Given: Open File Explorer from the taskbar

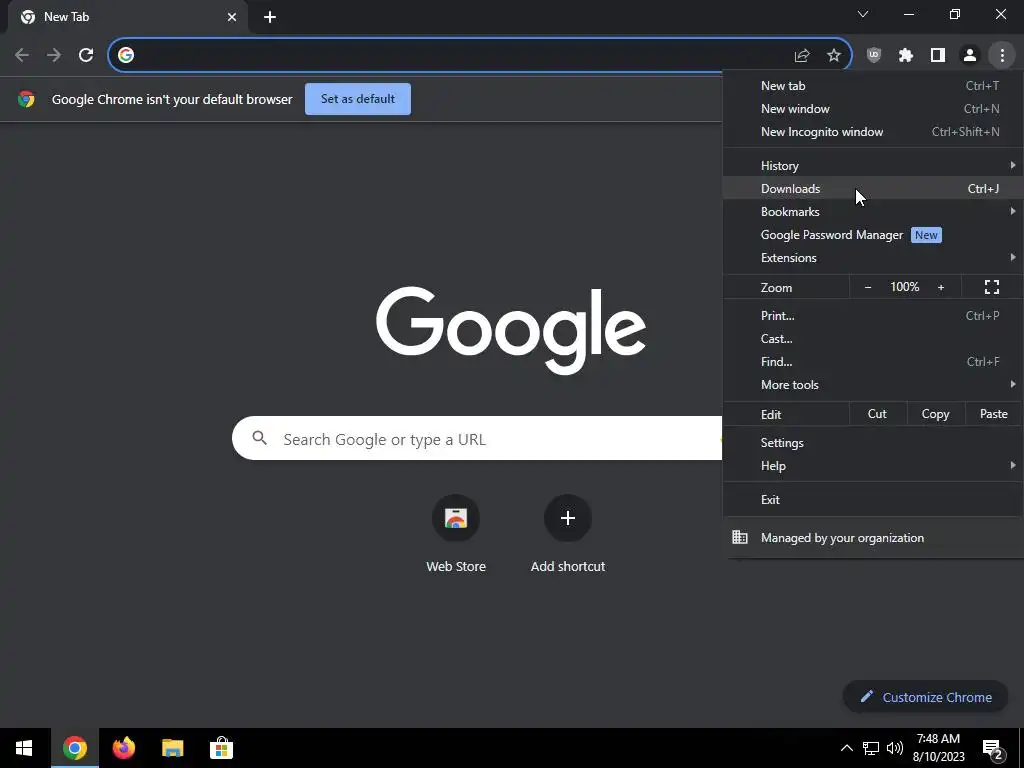Looking at the screenshot, I should (x=172, y=748).
